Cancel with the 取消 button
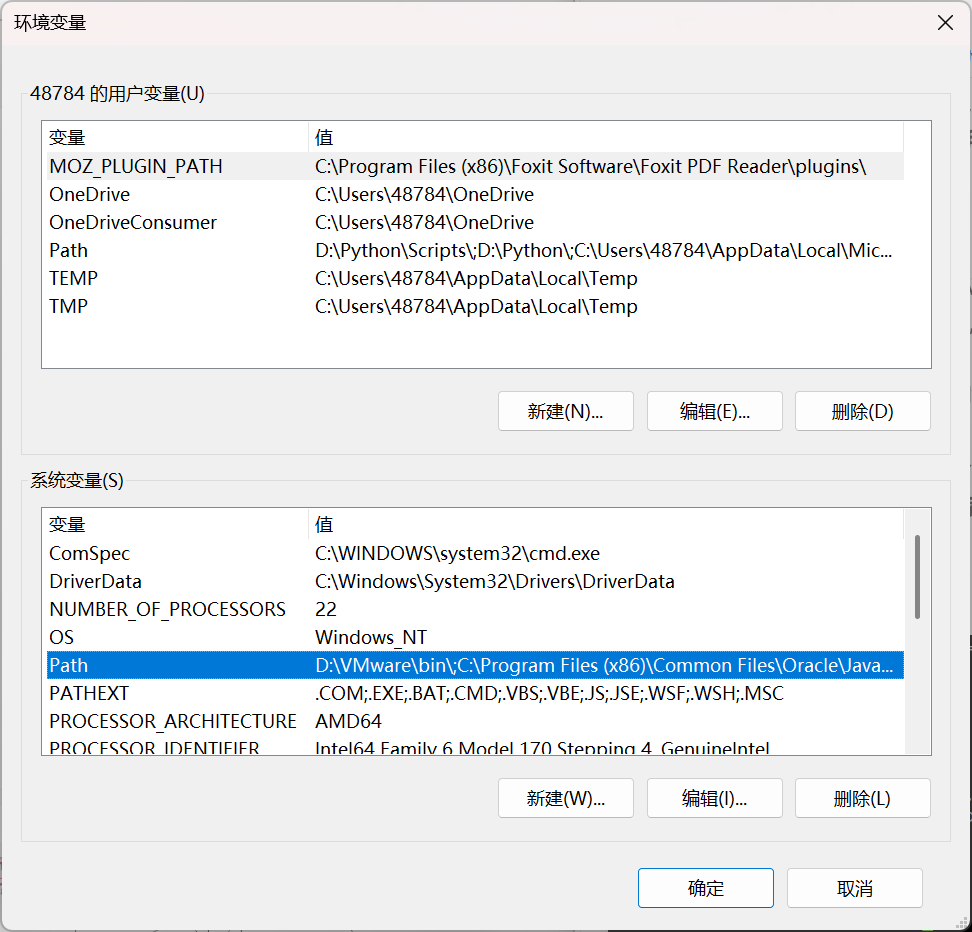 854,888
